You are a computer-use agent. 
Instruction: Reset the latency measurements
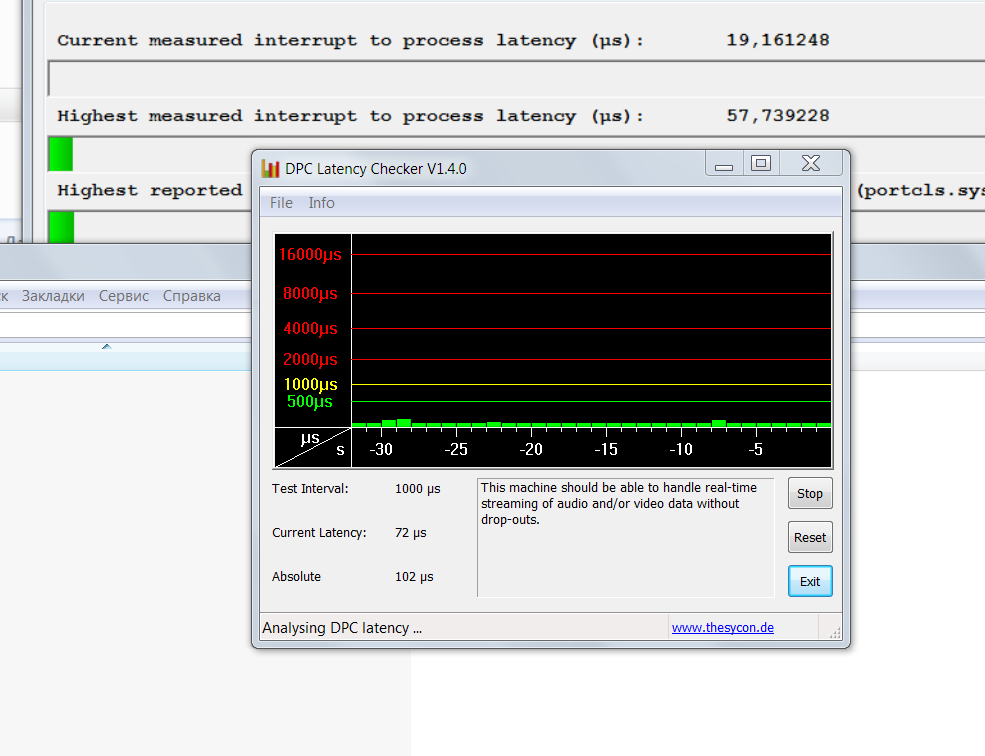coord(810,537)
